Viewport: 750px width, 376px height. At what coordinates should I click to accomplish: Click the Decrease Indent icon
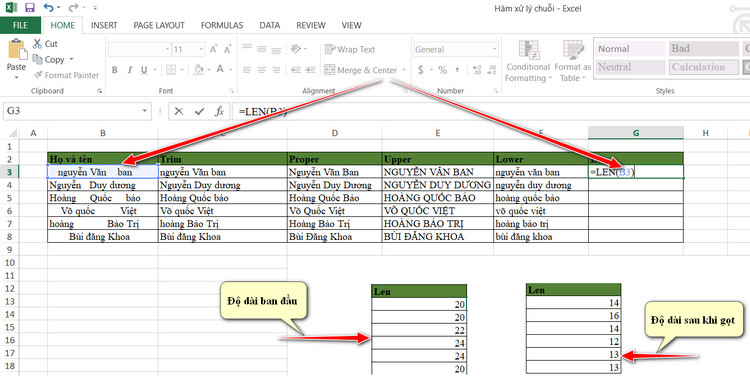296,70
